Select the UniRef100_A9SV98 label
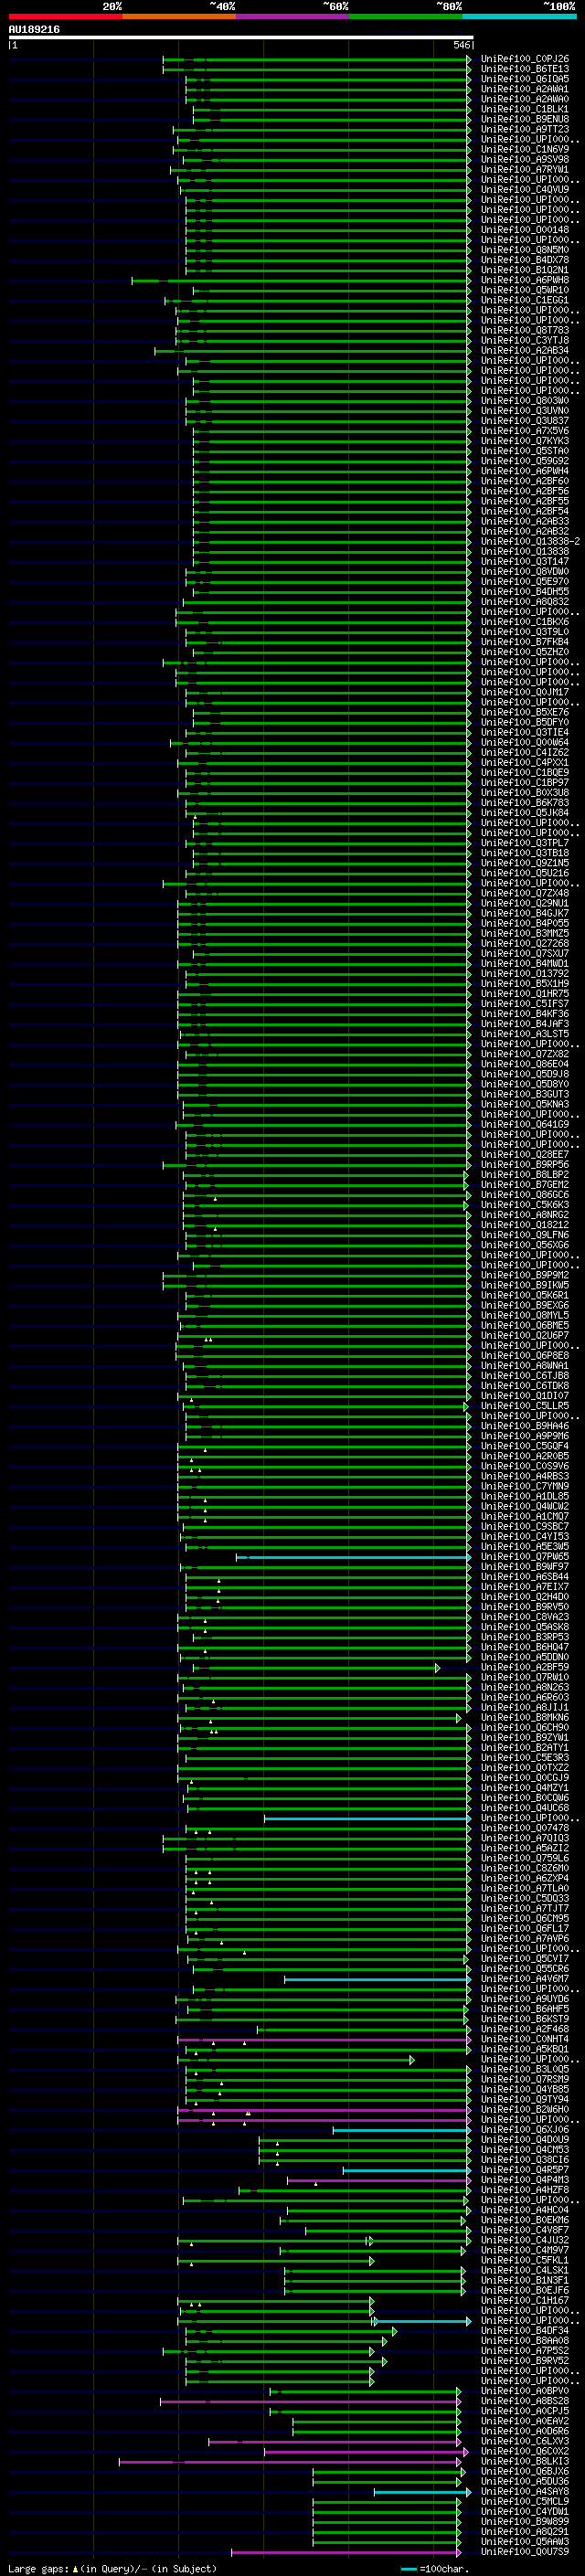Viewport: 585px width, 2576px height. point(525,160)
